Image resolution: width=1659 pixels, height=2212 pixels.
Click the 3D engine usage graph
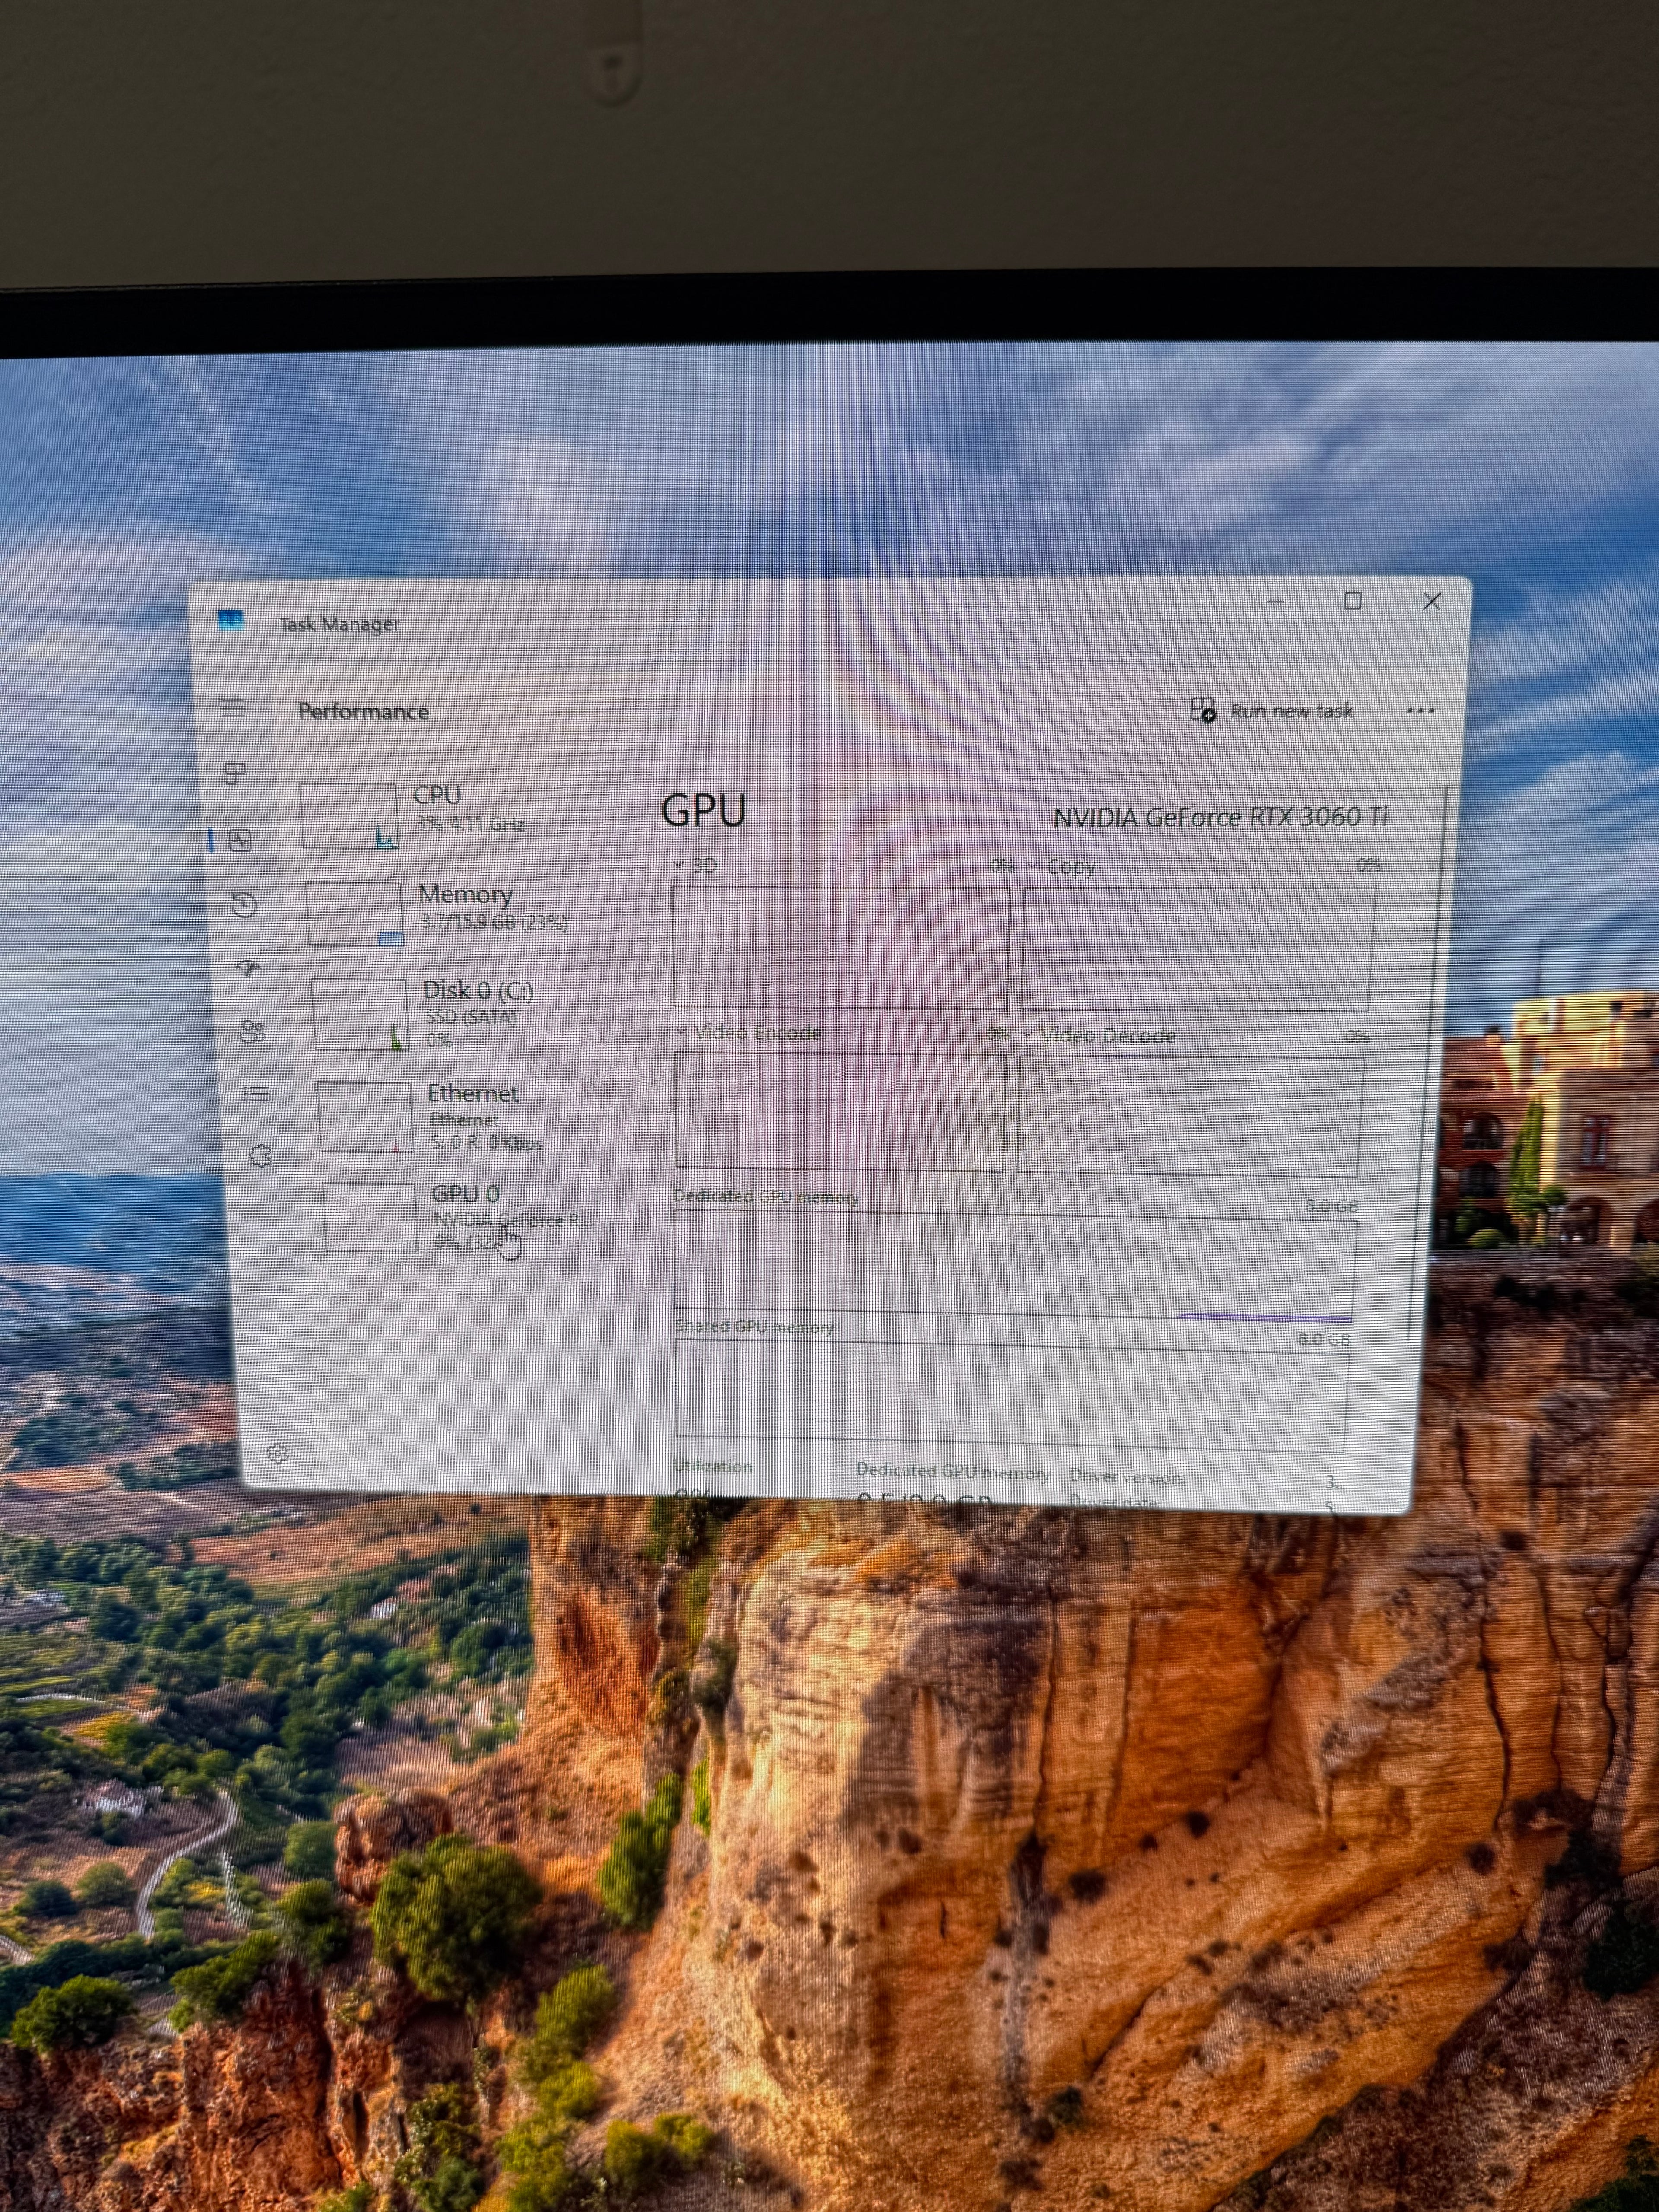pyautogui.click(x=841, y=947)
